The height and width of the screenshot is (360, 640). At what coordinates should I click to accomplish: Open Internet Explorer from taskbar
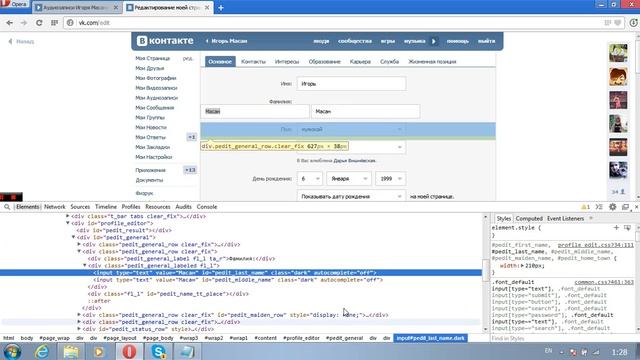pyautogui.click(x=42, y=352)
